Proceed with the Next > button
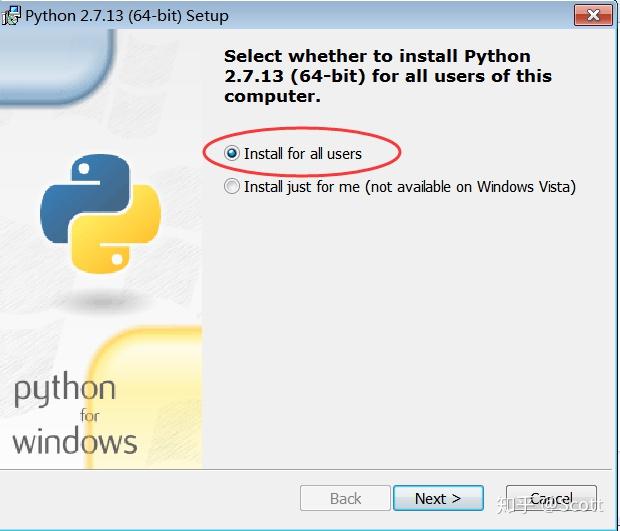Viewport: 620px width, 531px height. click(438, 498)
